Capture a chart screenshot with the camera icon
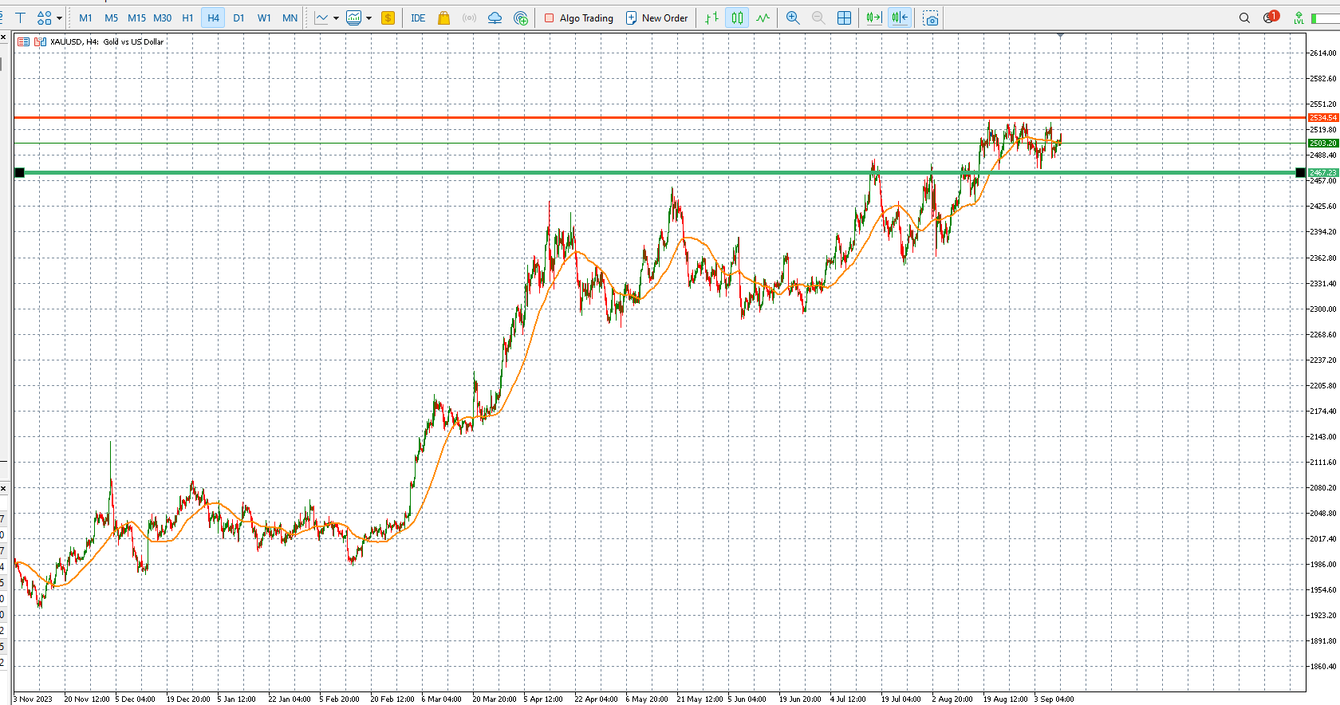The image size is (1340, 705). pyautogui.click(x=931, y=17)
